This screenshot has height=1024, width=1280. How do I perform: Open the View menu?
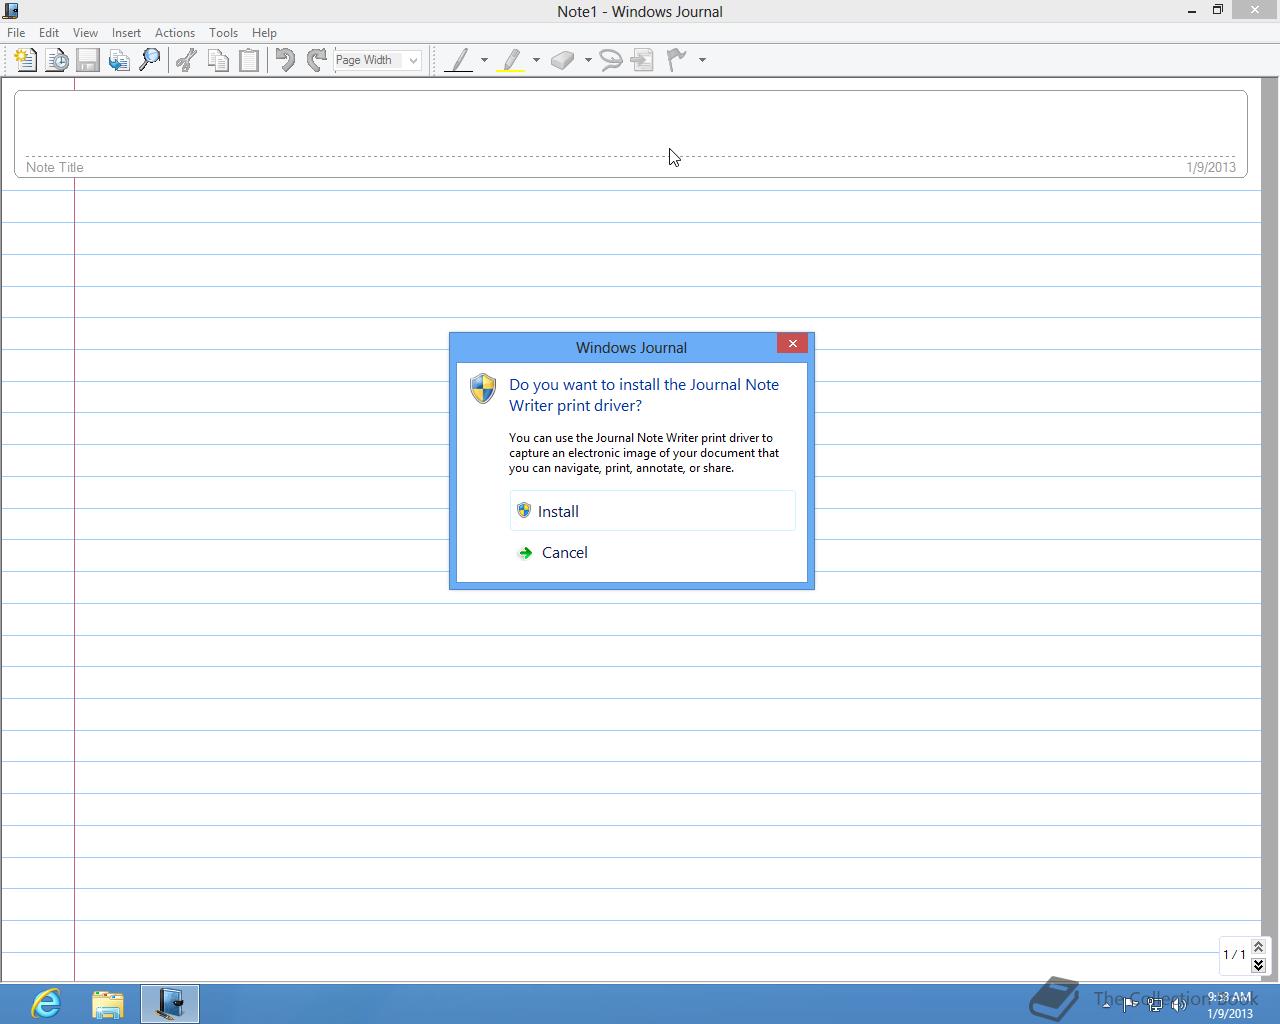pyautogui.click(x=85, y=33)
